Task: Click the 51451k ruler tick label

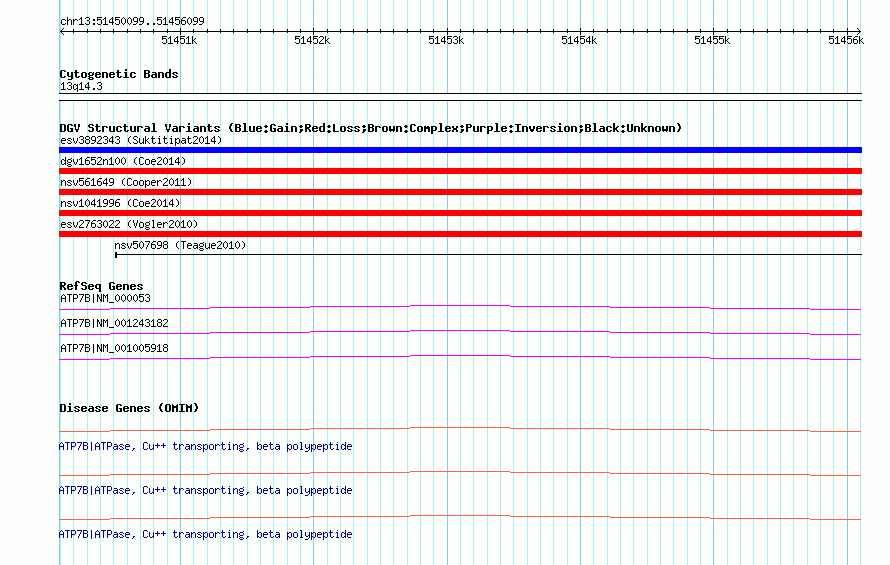Action: pyautogui.click(x=179, y=40)
